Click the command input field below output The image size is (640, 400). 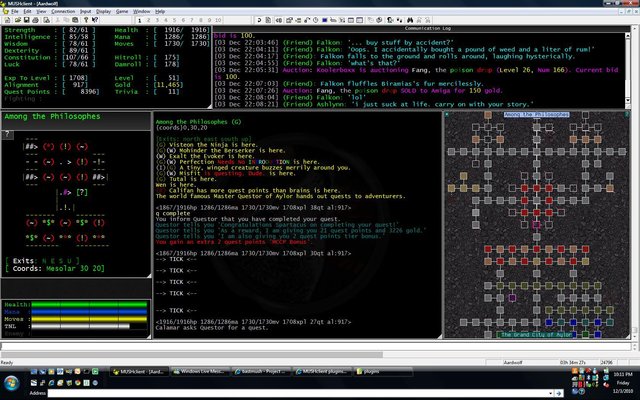pyautogui.click(x=316, y=347)
